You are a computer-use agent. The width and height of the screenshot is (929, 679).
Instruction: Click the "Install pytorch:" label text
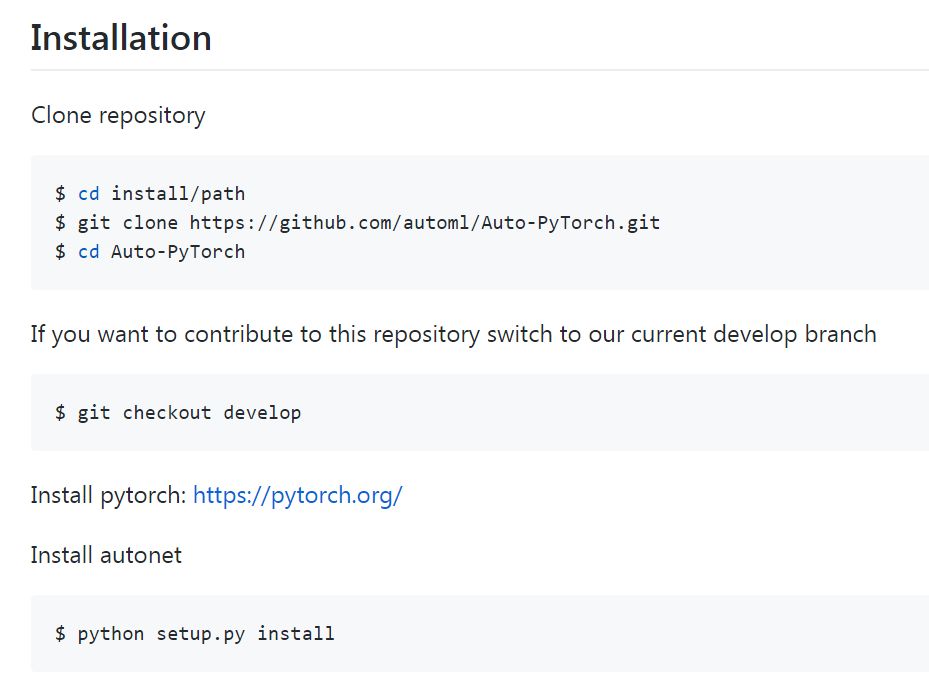pos(108,495)
